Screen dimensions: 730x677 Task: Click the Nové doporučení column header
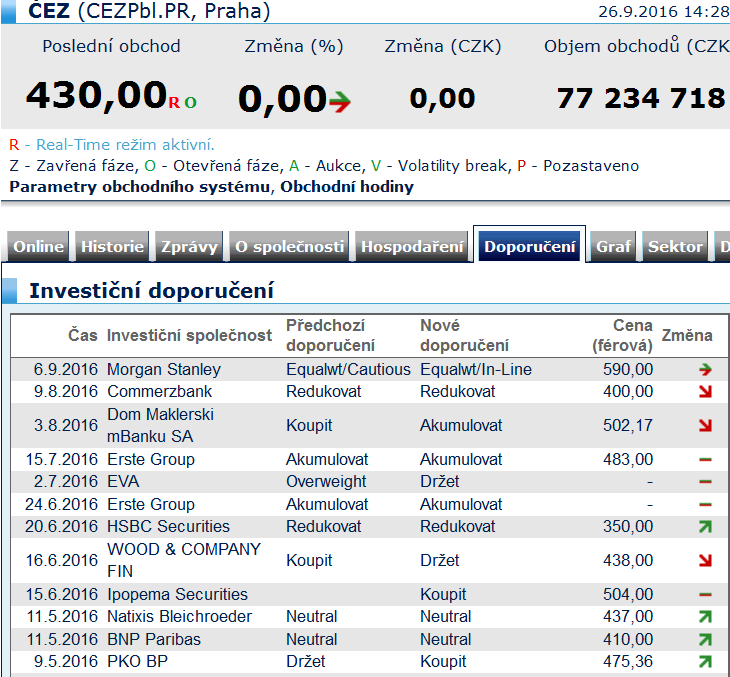coord(465,335)
